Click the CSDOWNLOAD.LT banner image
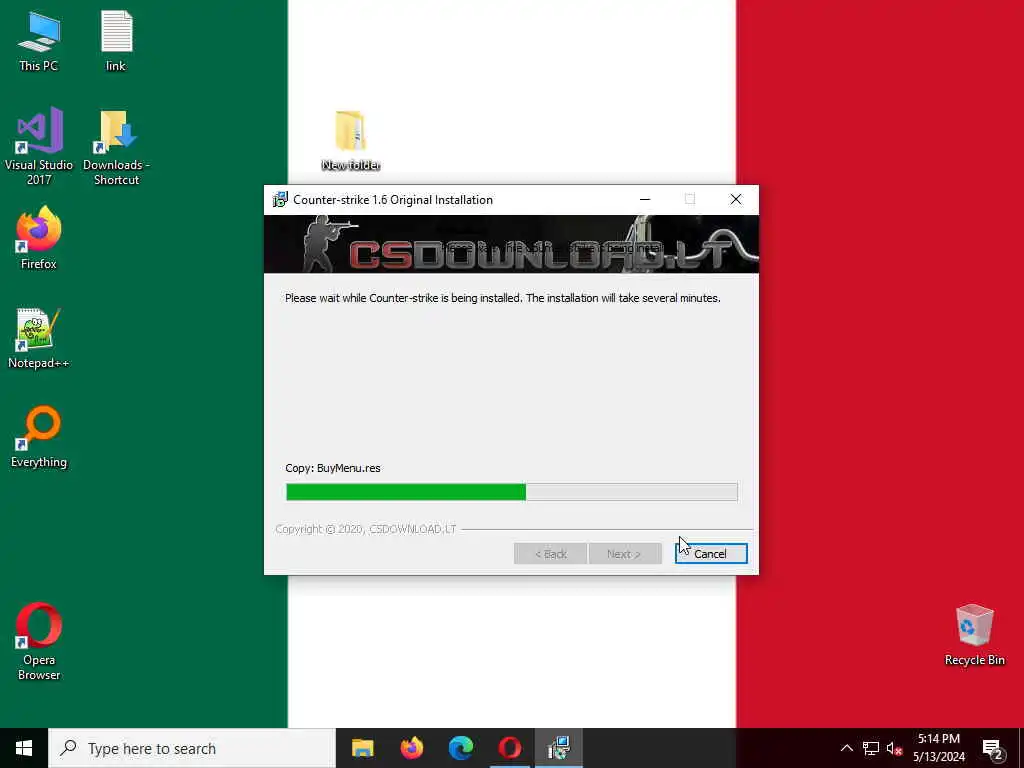The image size is (1024, 768). pyautogui.click(x=511, y=244)
